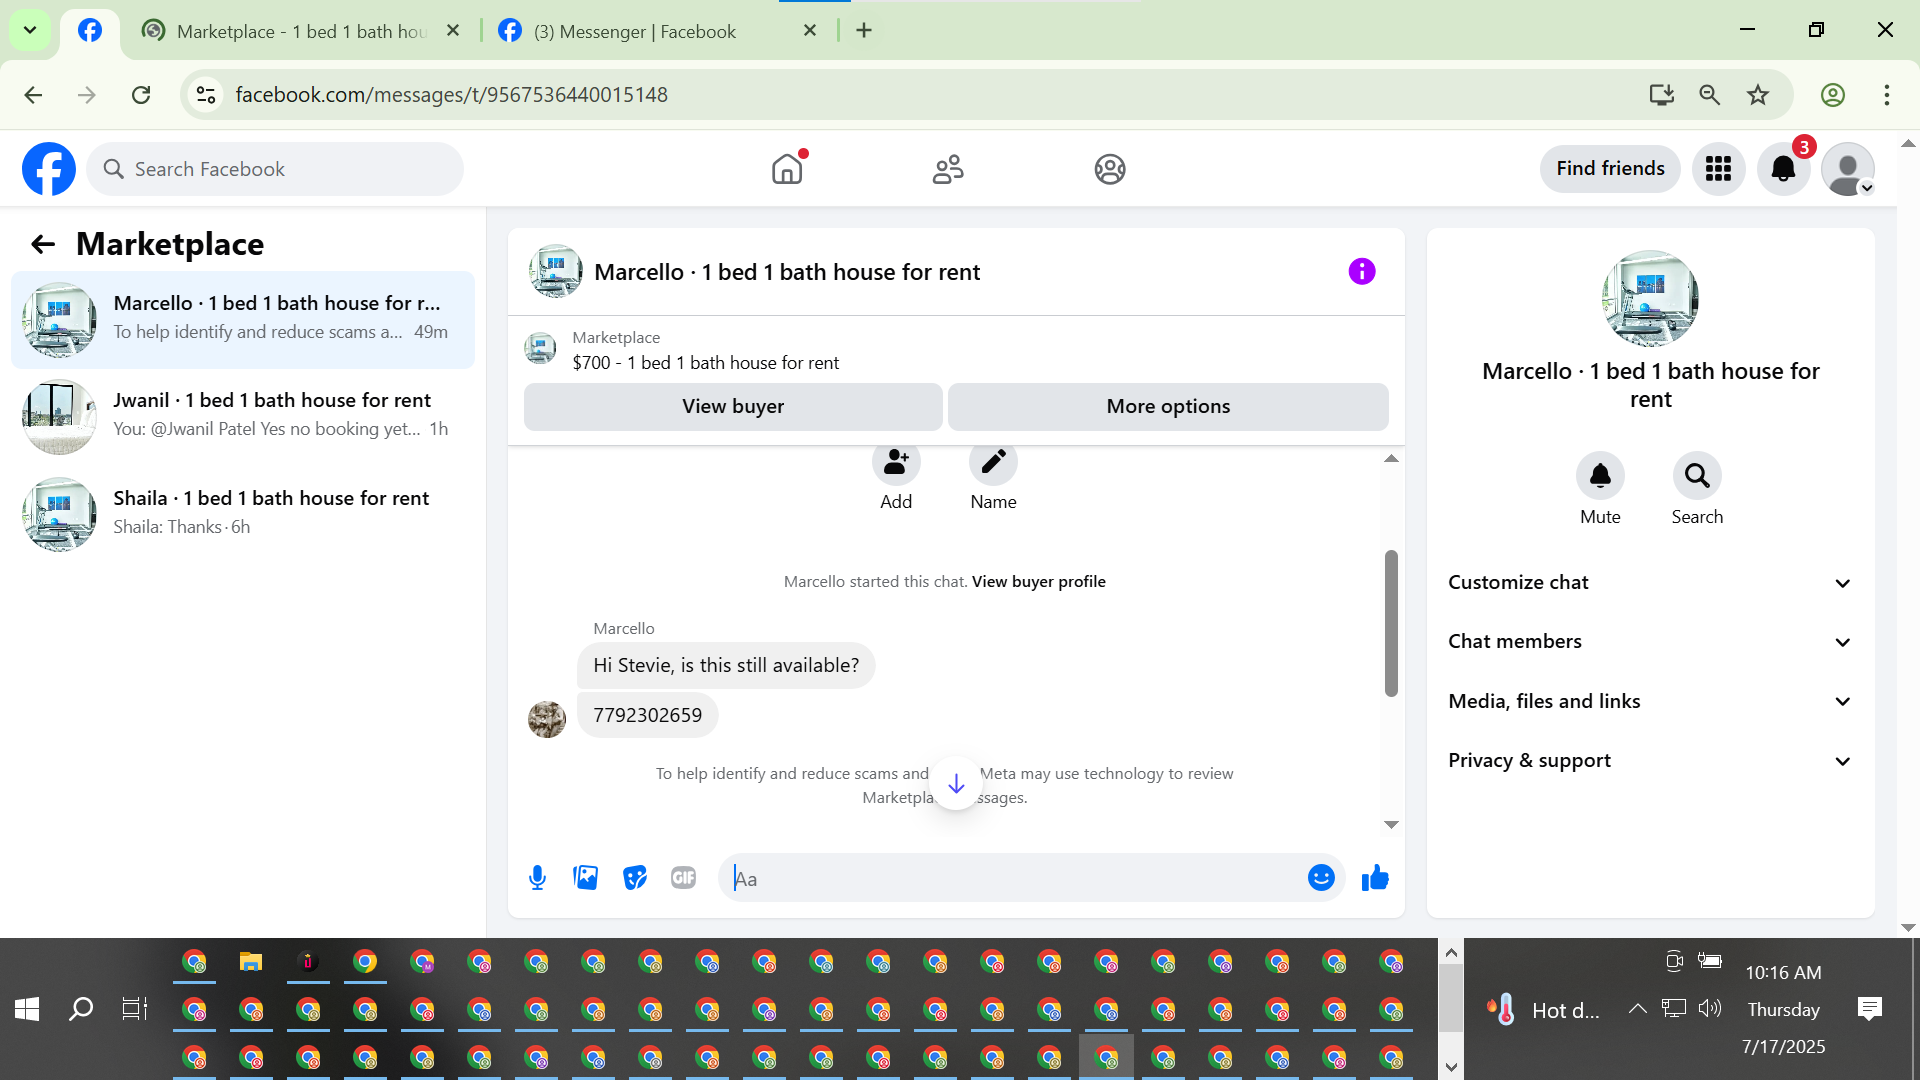Open the Windows Start menu
Viewport: 1920px width, 1080px height.
[27, 1009]
